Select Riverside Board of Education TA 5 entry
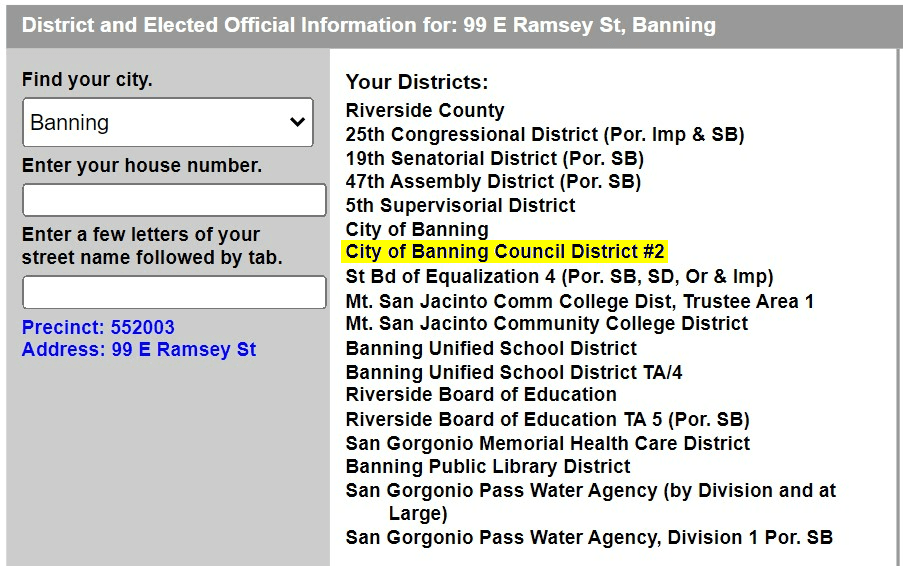The width and height of the screenshot is (903, 566). (x=547, y=419)
